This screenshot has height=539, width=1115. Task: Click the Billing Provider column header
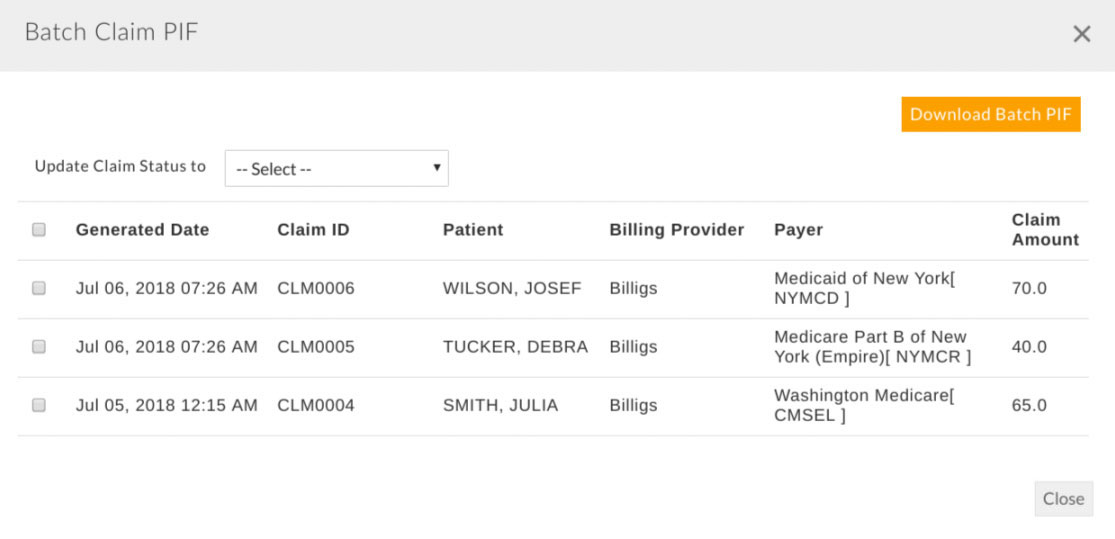(x=676, y=230)
